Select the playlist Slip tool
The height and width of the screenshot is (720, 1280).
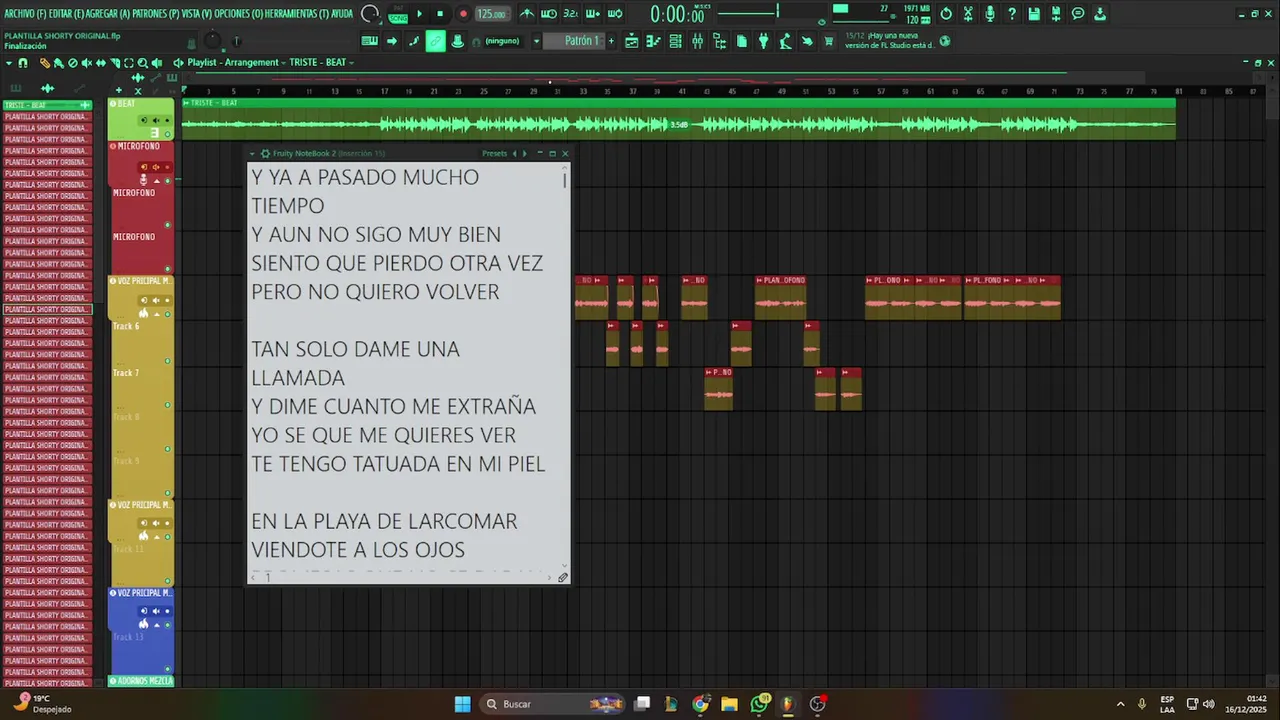pos(101,62)
